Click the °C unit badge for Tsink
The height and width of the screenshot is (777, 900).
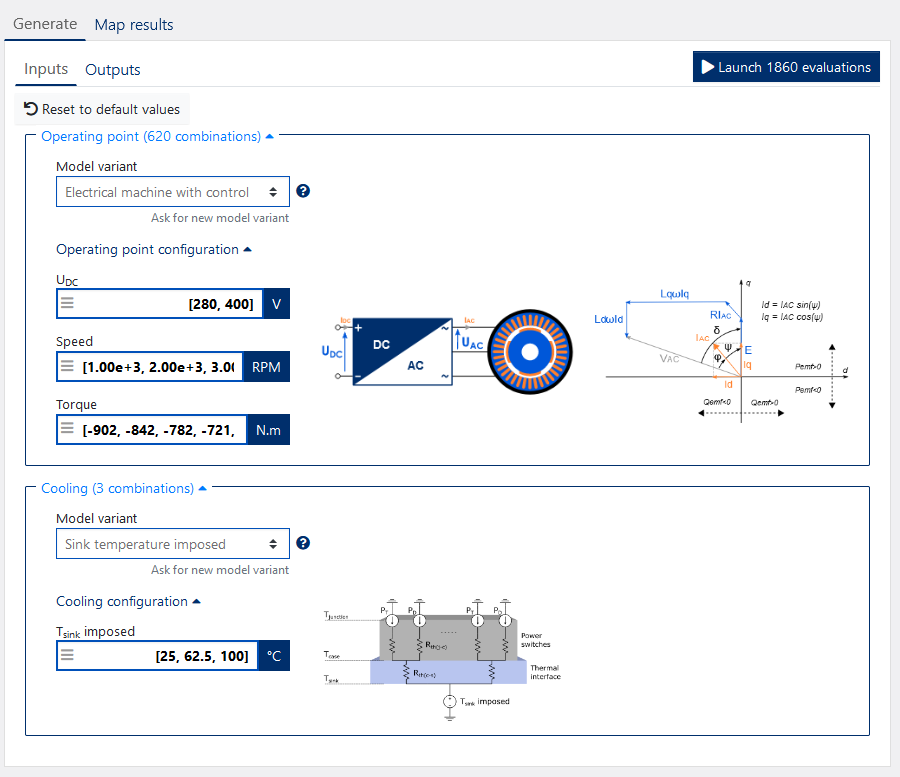tap(272, 656)
